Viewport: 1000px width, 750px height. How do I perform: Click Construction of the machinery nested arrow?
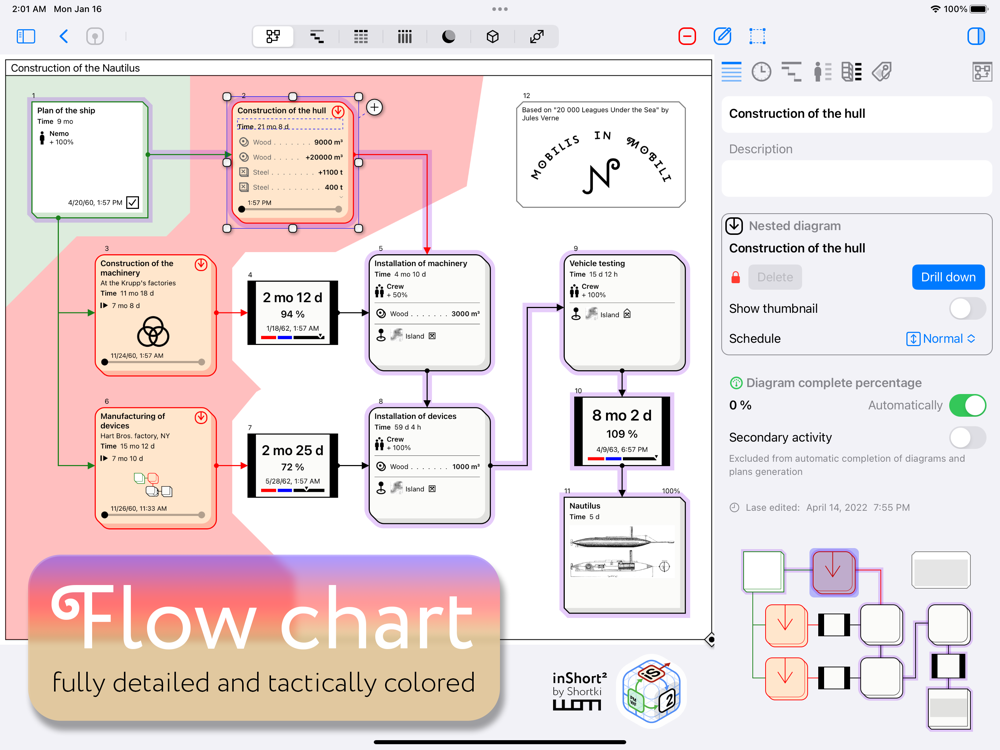click(x=201, y=264)
